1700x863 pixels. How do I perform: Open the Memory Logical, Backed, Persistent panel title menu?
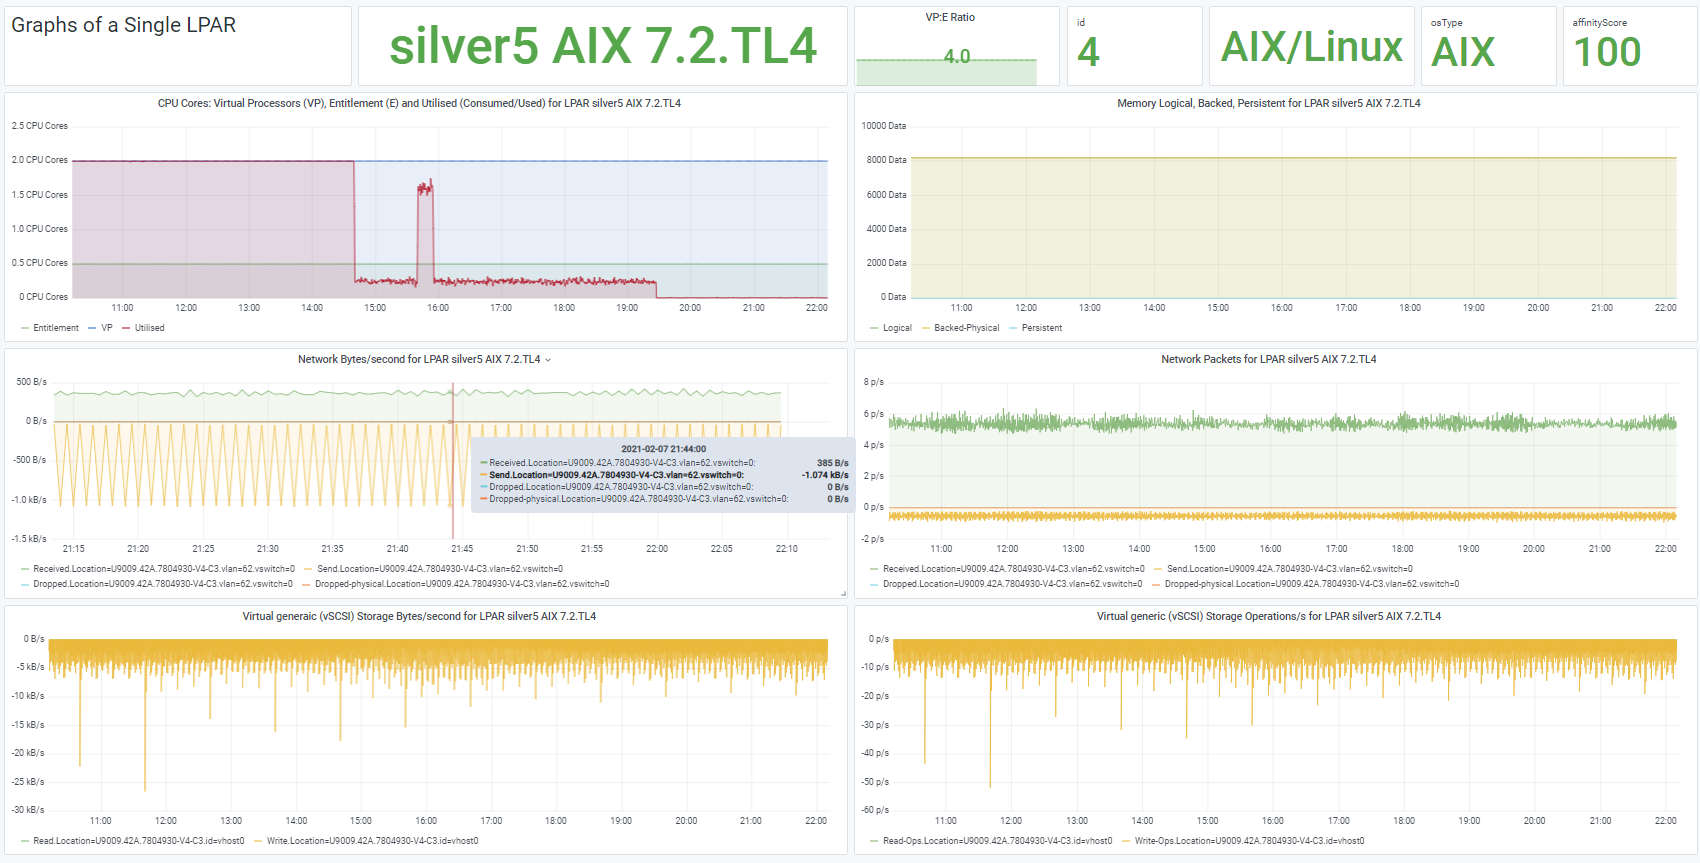1268,103
